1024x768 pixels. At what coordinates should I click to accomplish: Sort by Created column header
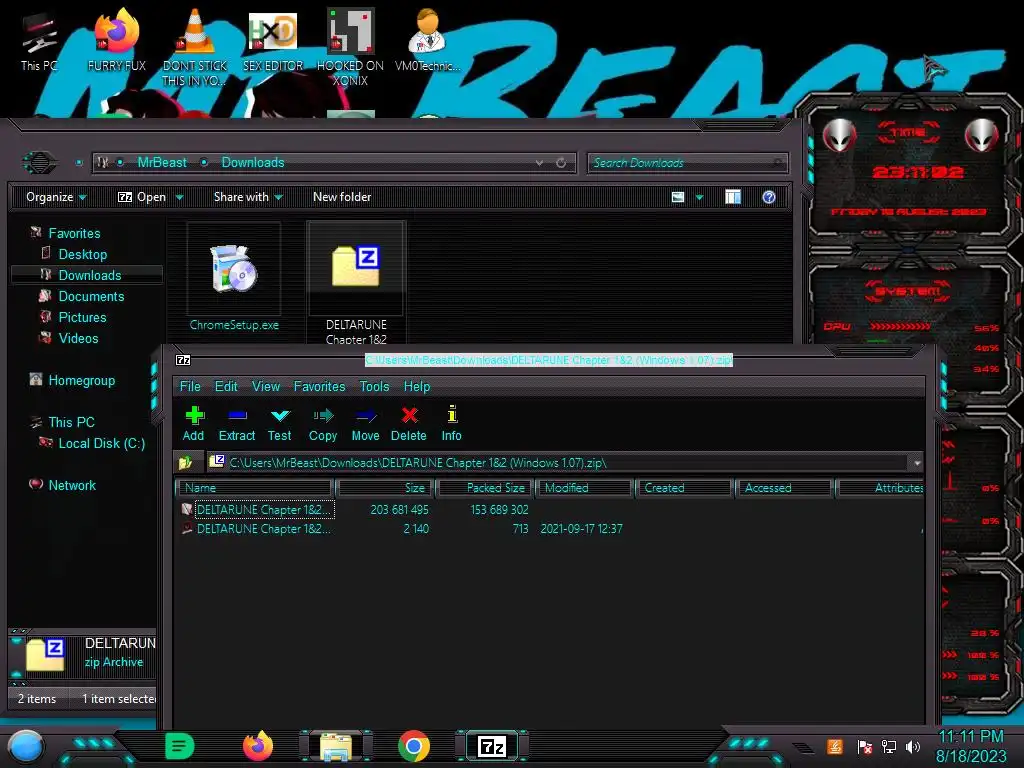[684, 488]
